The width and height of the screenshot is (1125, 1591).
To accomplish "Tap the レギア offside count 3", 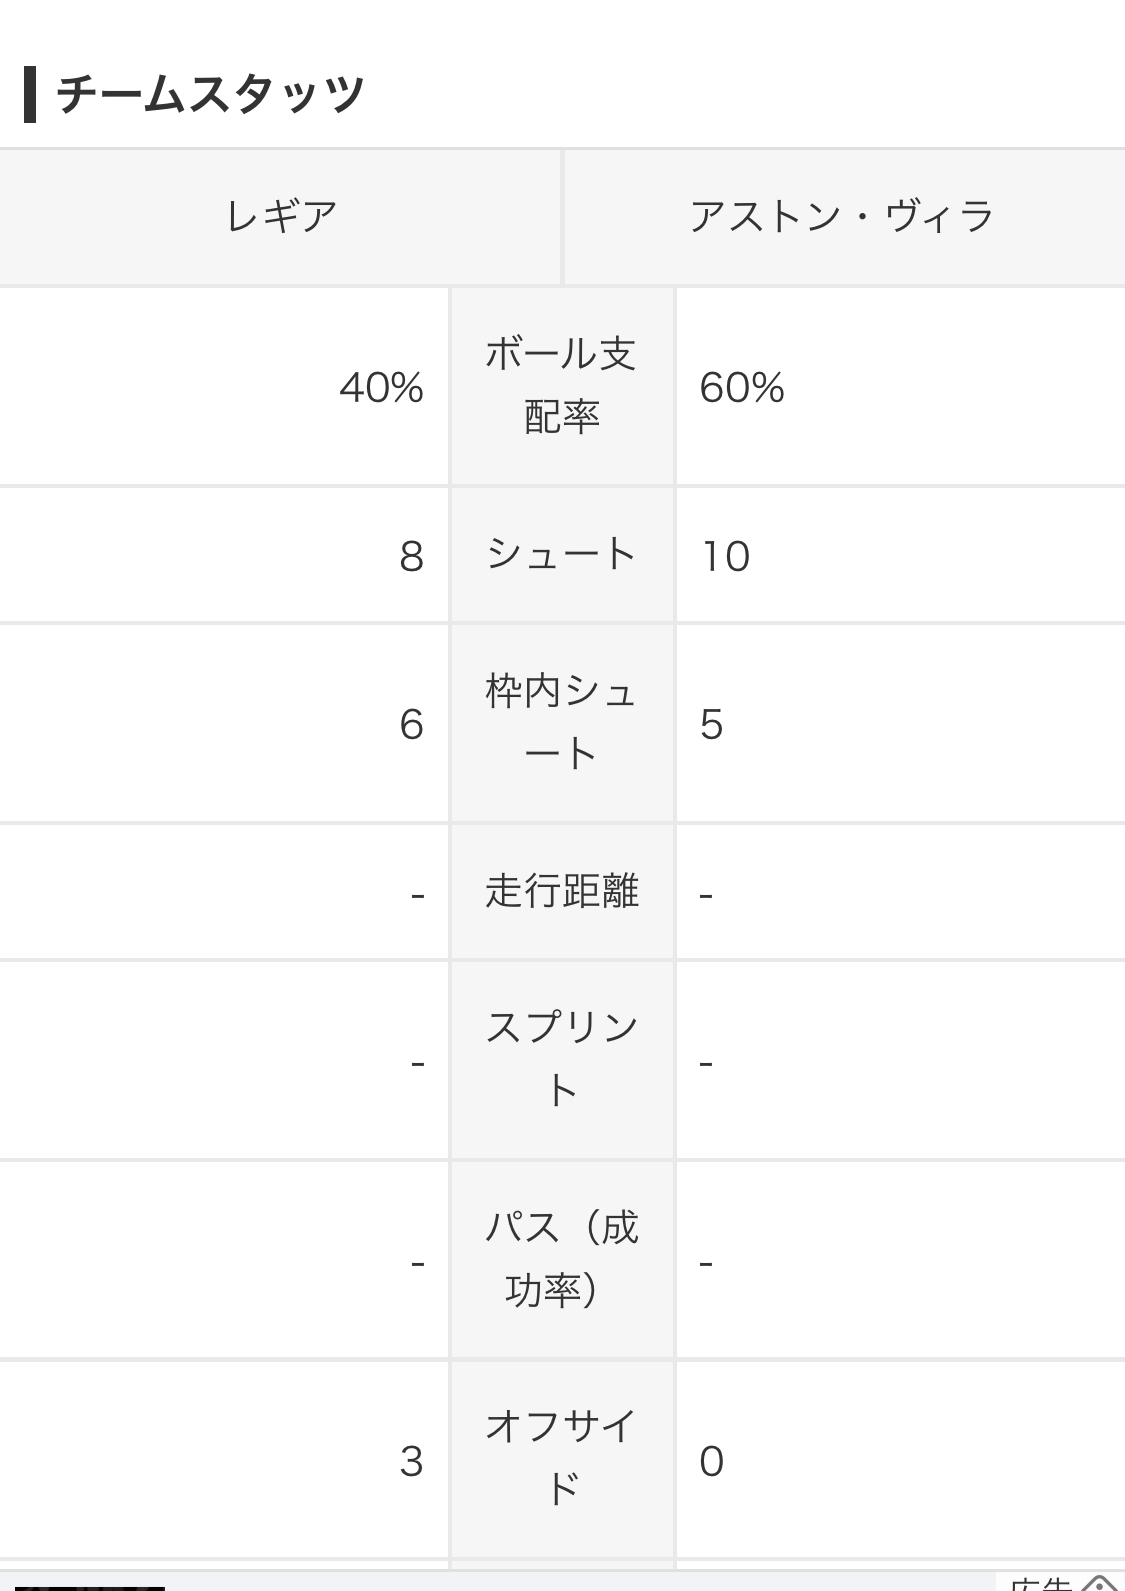I will point(411,1462).
